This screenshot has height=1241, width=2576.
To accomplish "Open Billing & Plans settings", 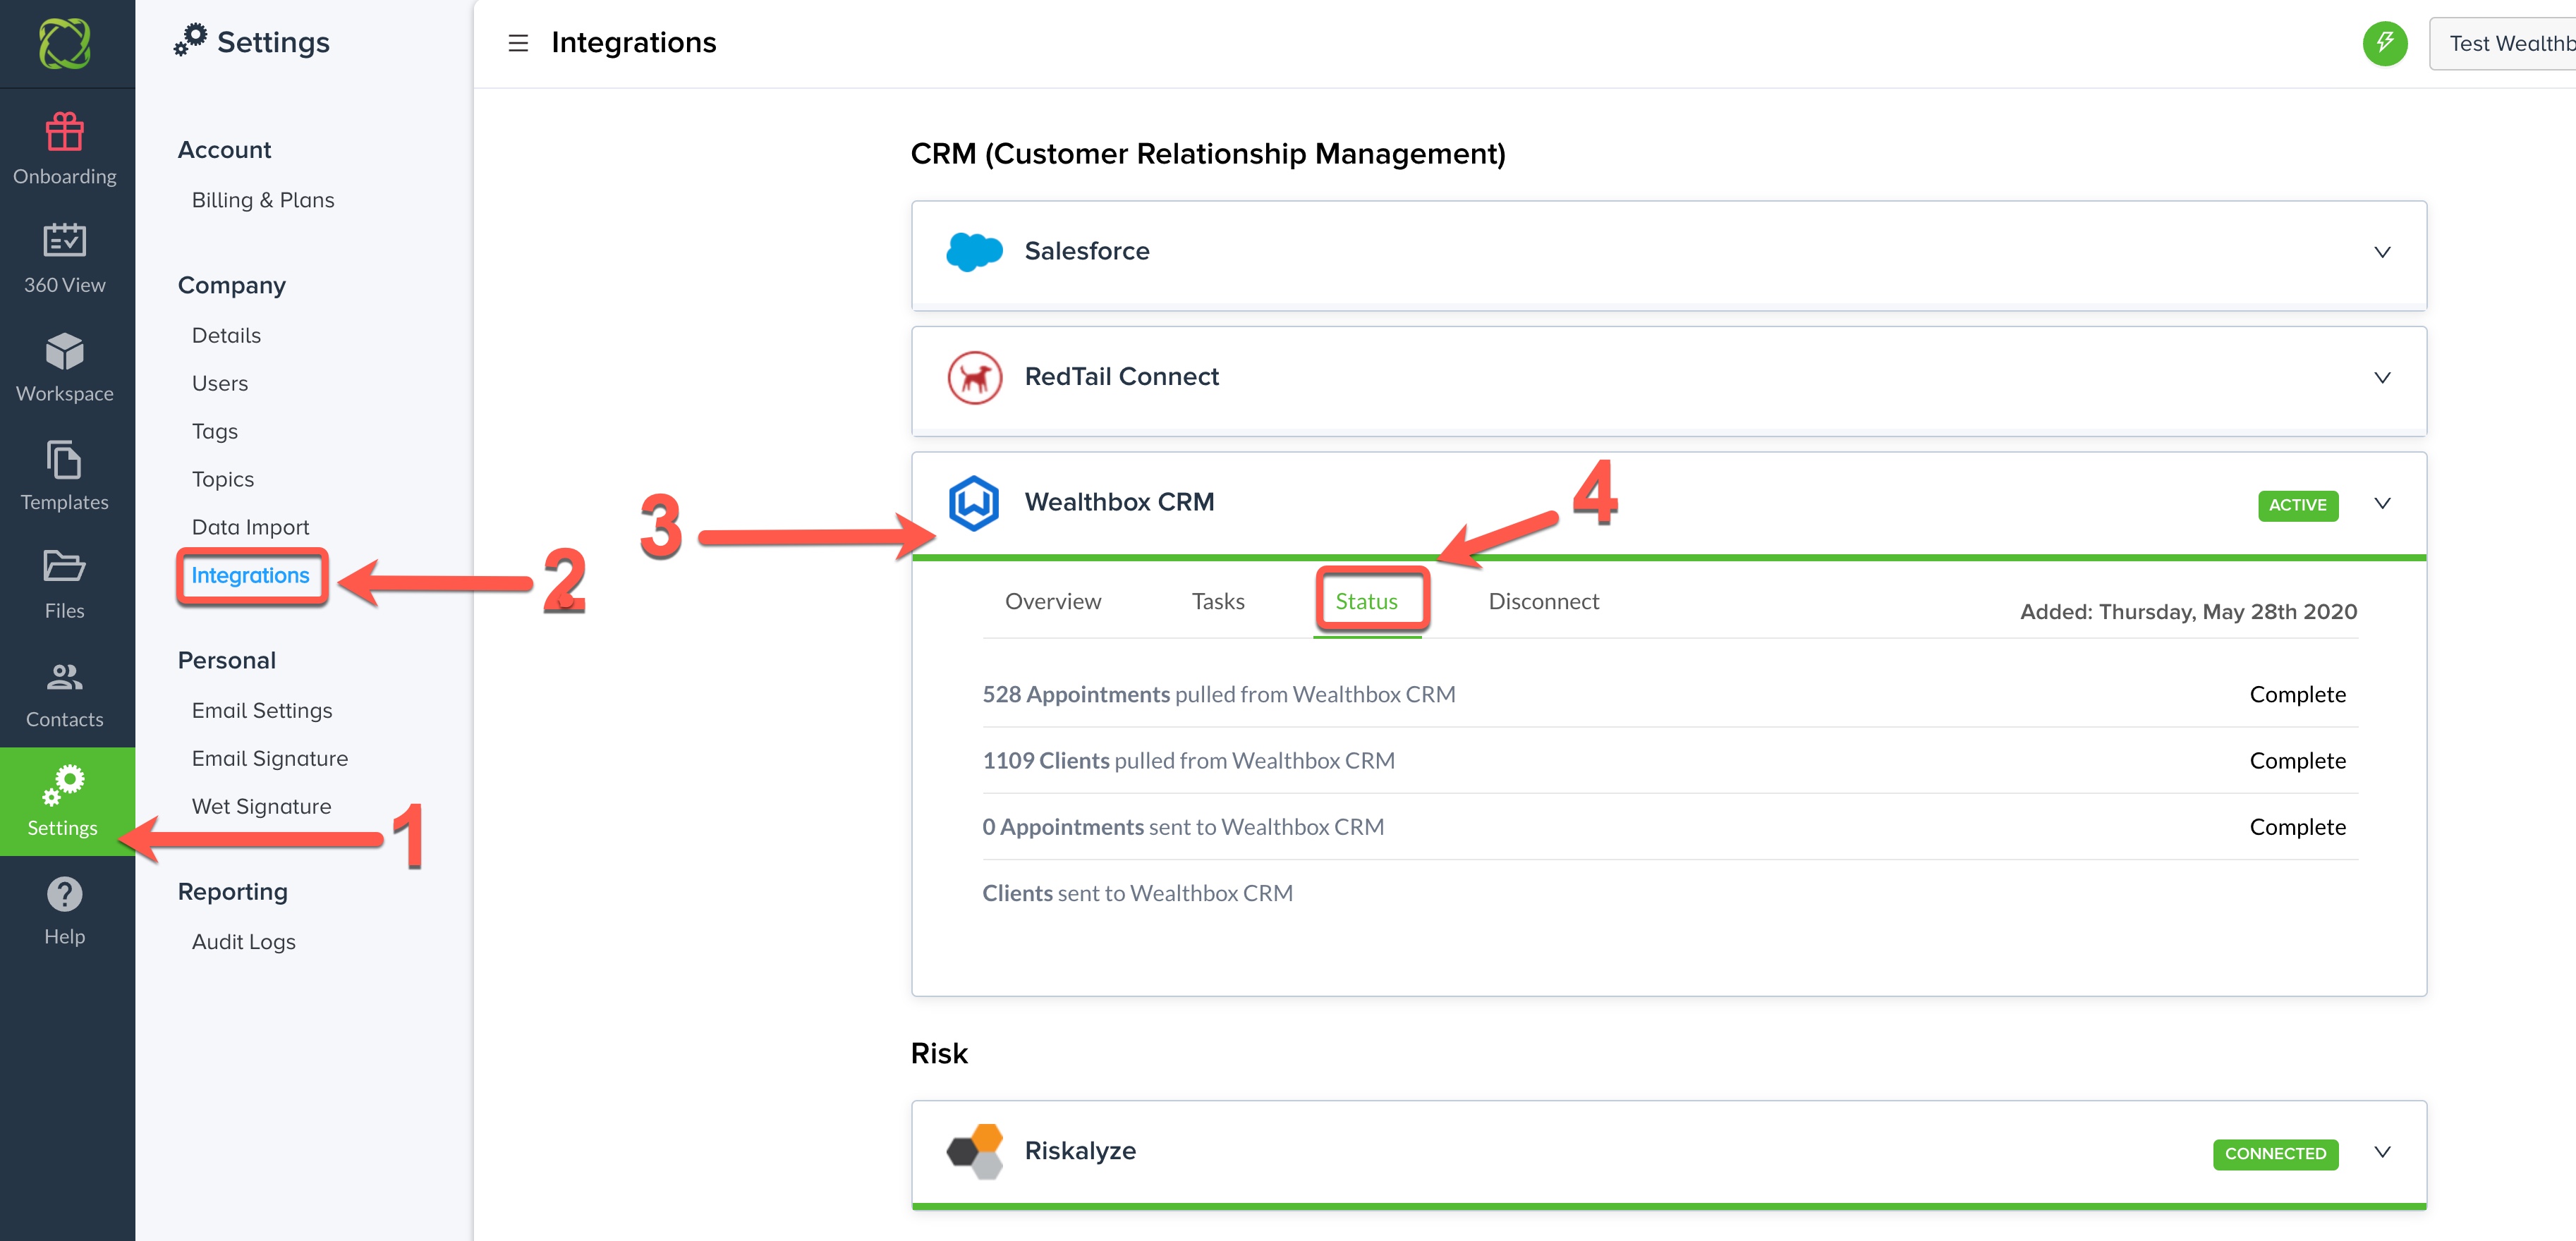I will coord(263,200).
